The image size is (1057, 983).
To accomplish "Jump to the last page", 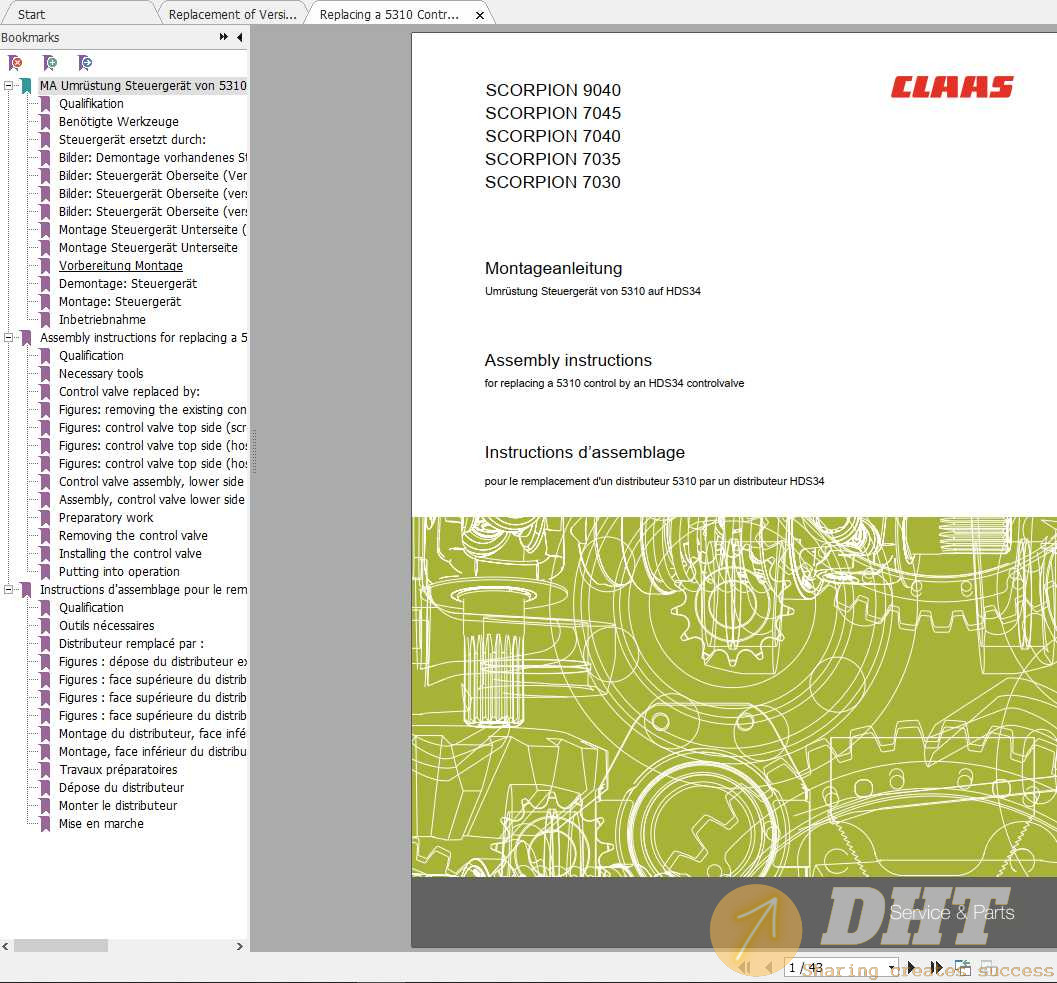I will 936,967.
